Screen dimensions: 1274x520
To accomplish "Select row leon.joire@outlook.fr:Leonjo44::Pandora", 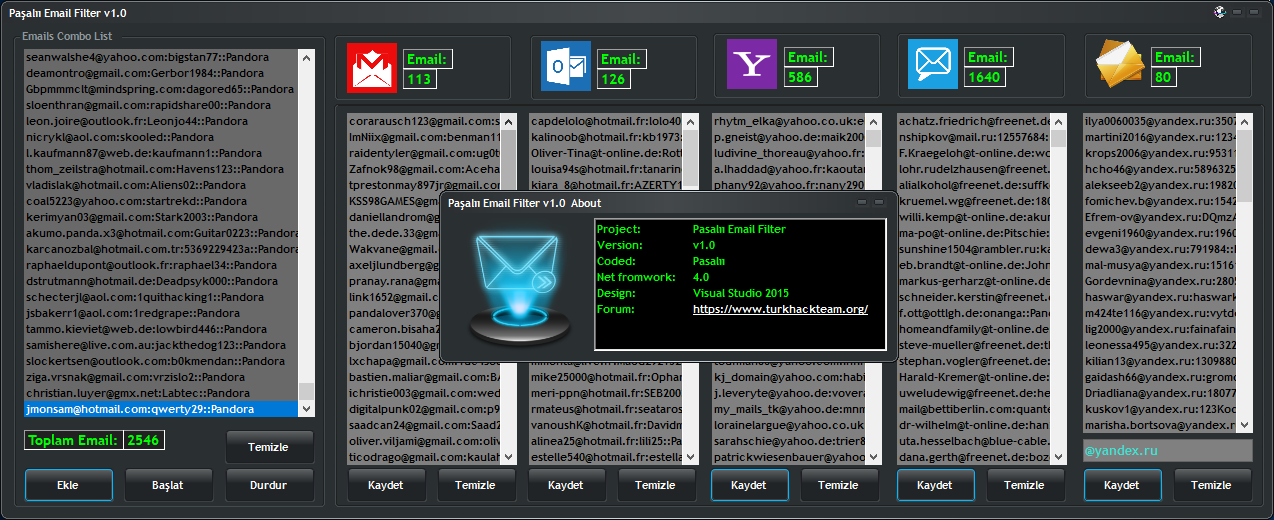I will 162,121.
